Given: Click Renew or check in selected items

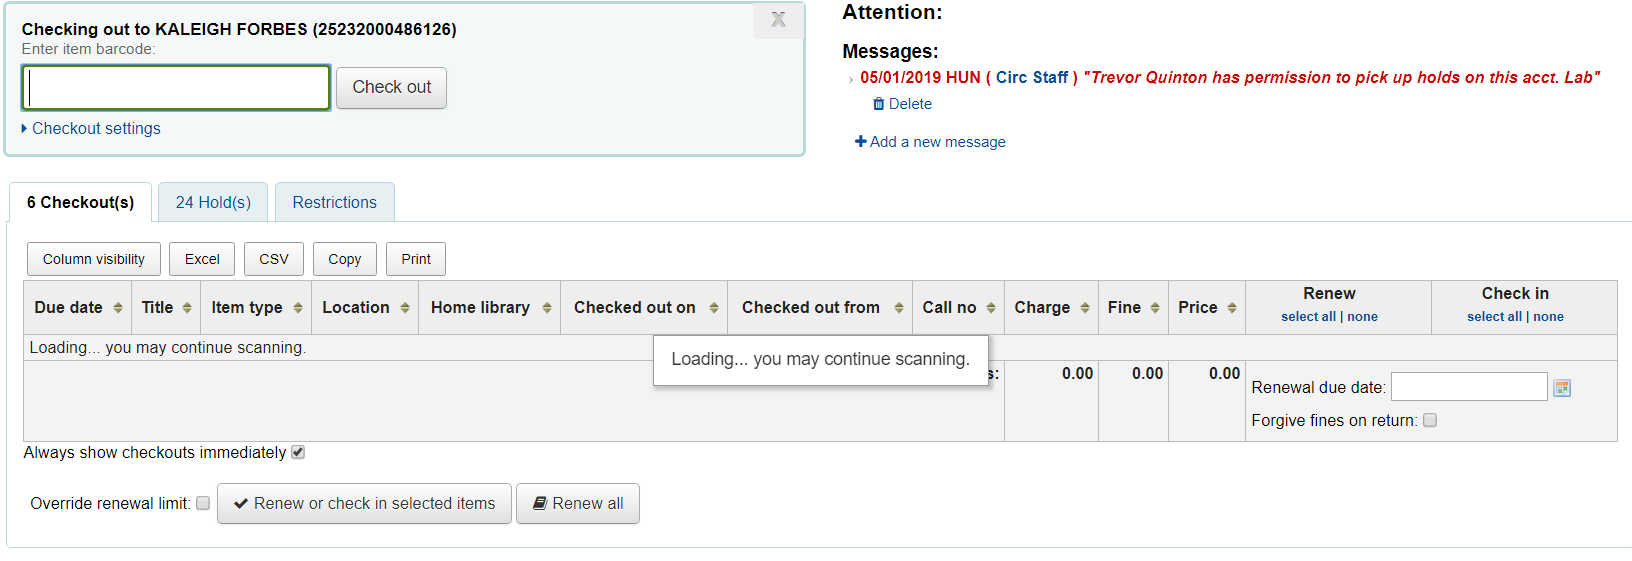Looking at the screenshot, I should 364,504.
